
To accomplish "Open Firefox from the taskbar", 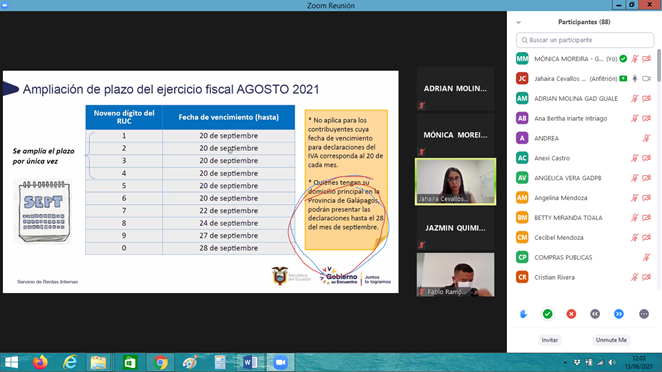I will click(x=40, y=363).
